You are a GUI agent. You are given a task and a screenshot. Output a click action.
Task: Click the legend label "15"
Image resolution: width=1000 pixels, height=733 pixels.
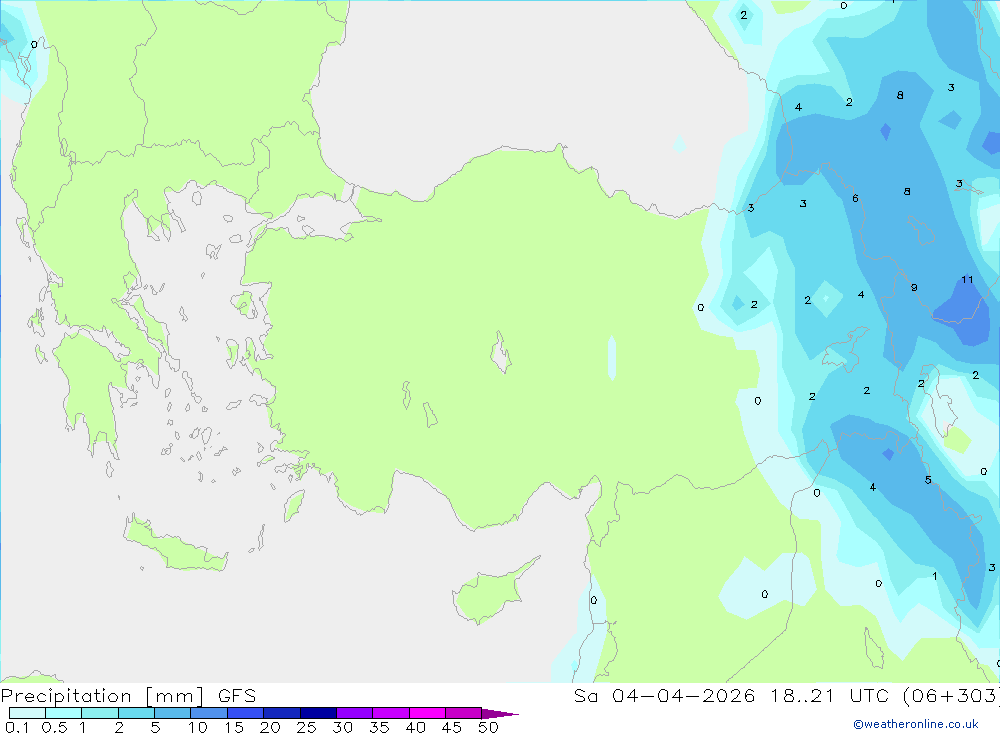click(234, 727)
